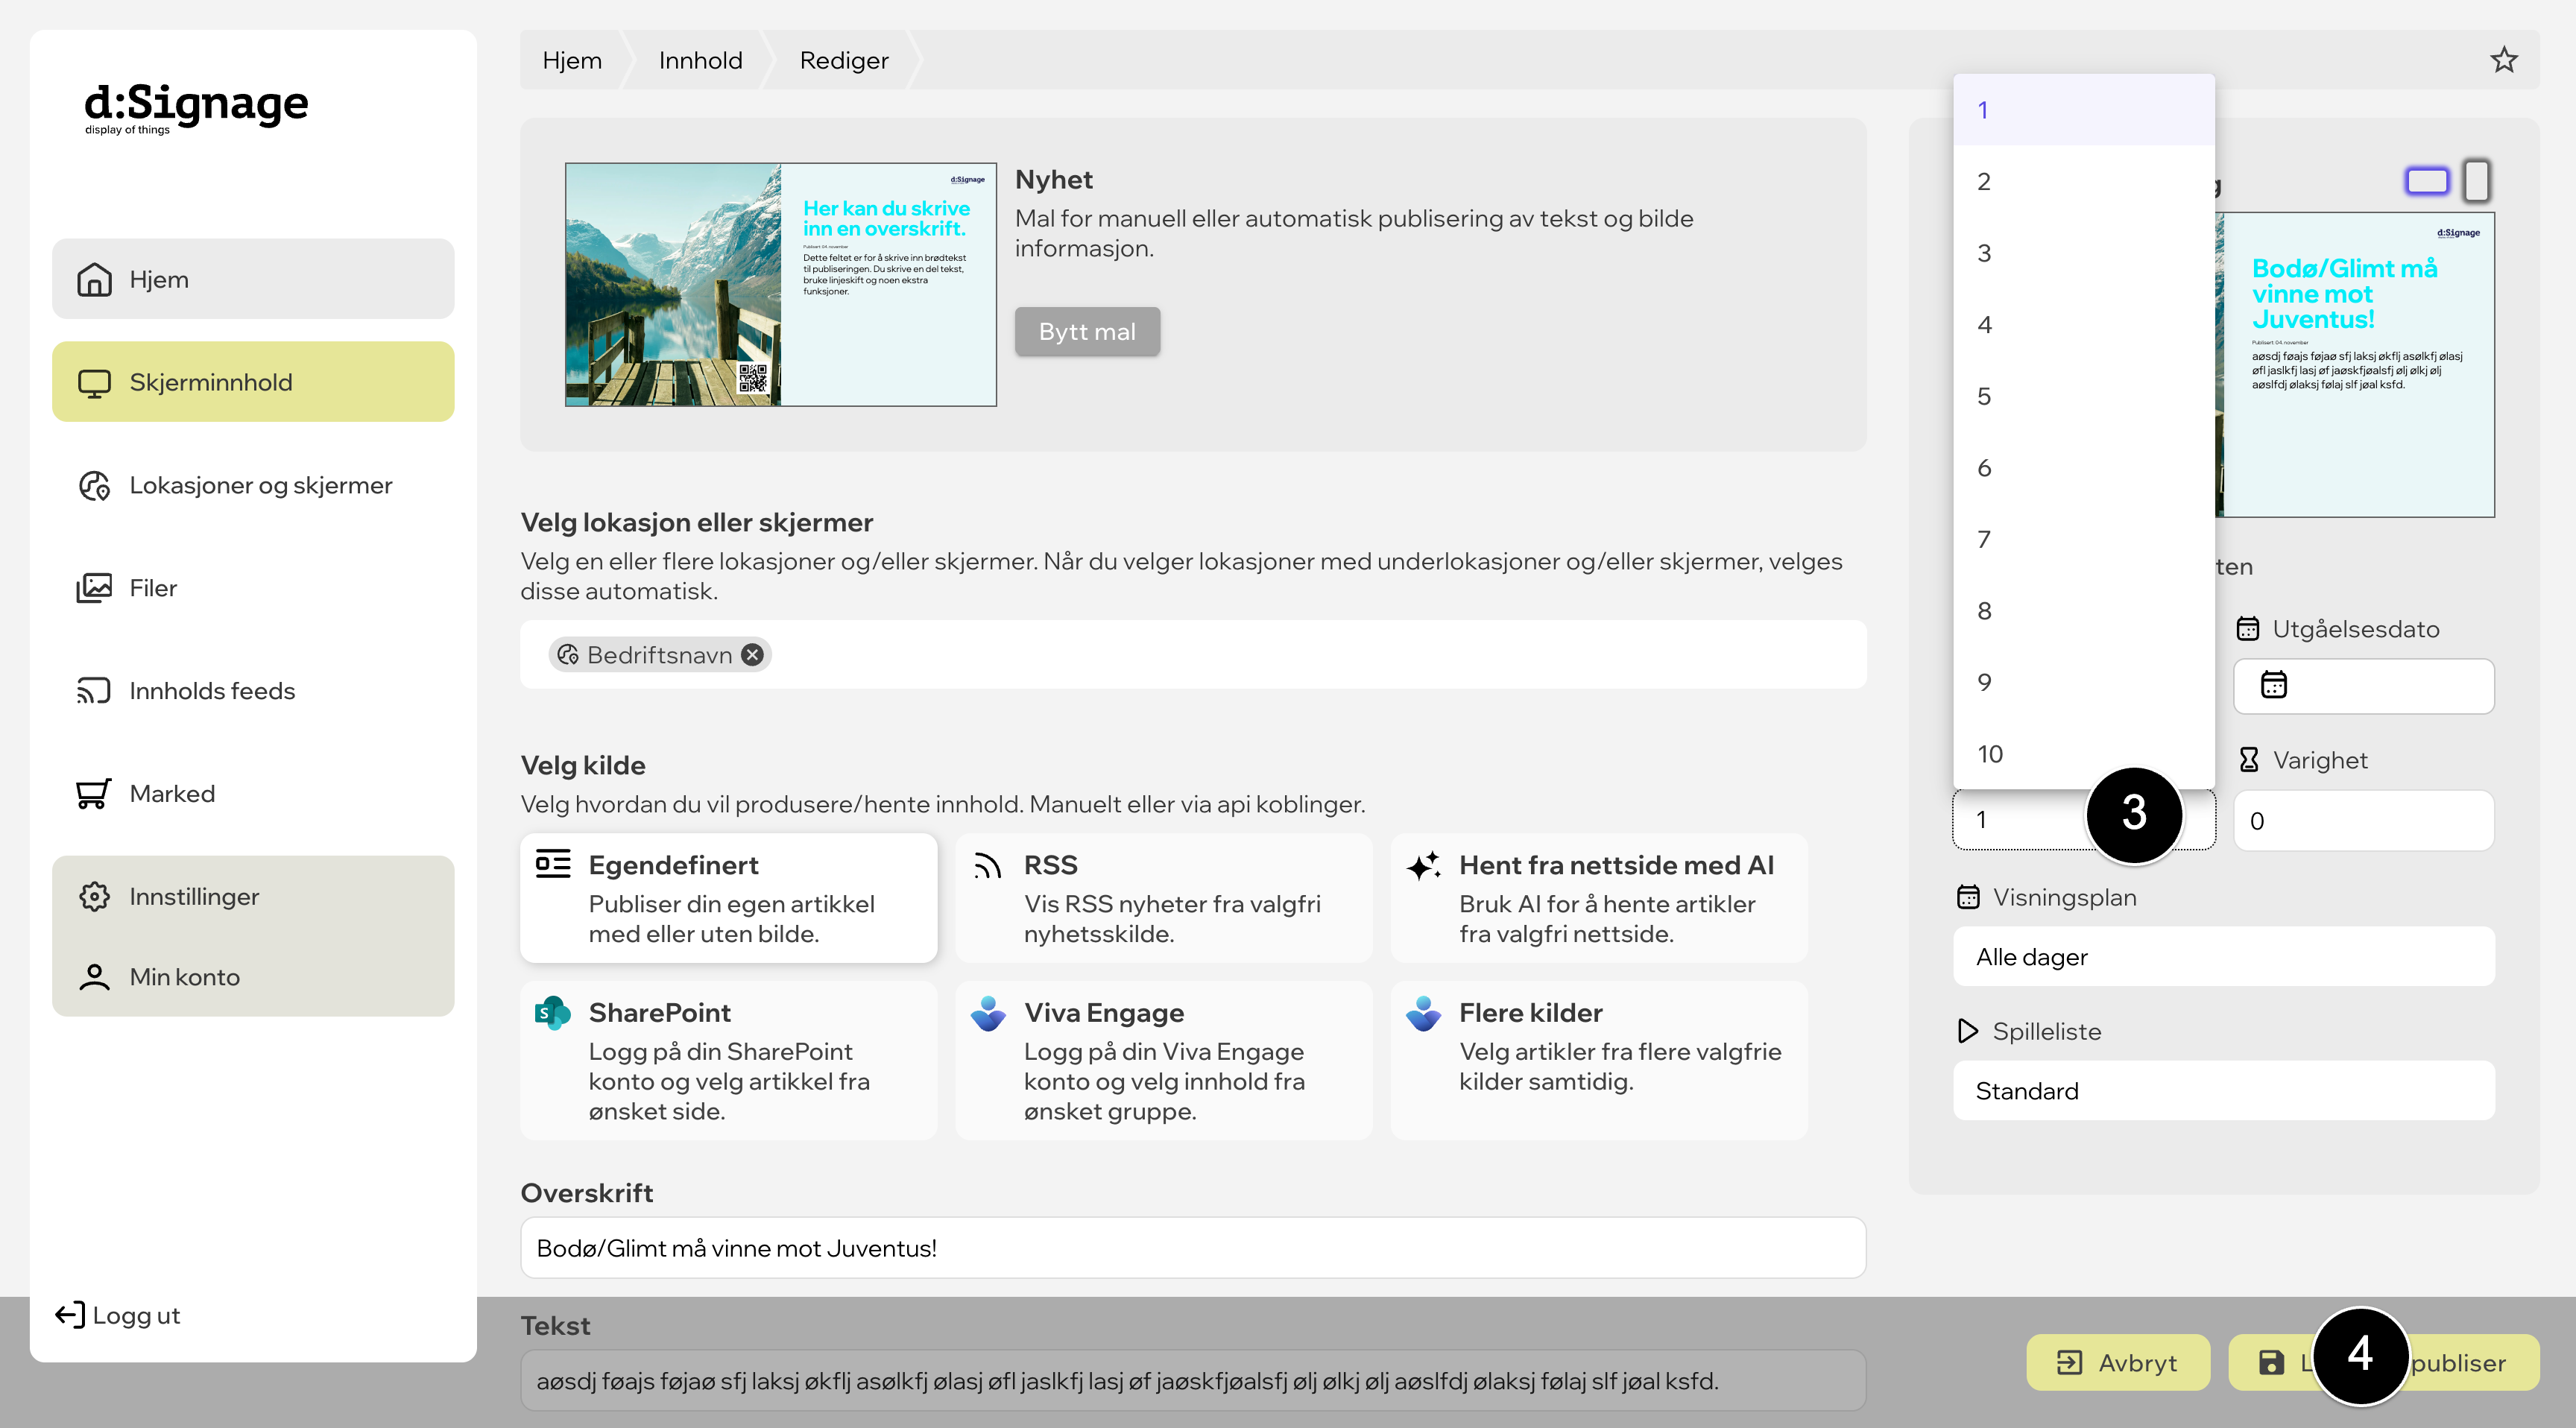Go to Hjem breadcrumb
The image size is (2576, 1428).
tap(572, 60)
